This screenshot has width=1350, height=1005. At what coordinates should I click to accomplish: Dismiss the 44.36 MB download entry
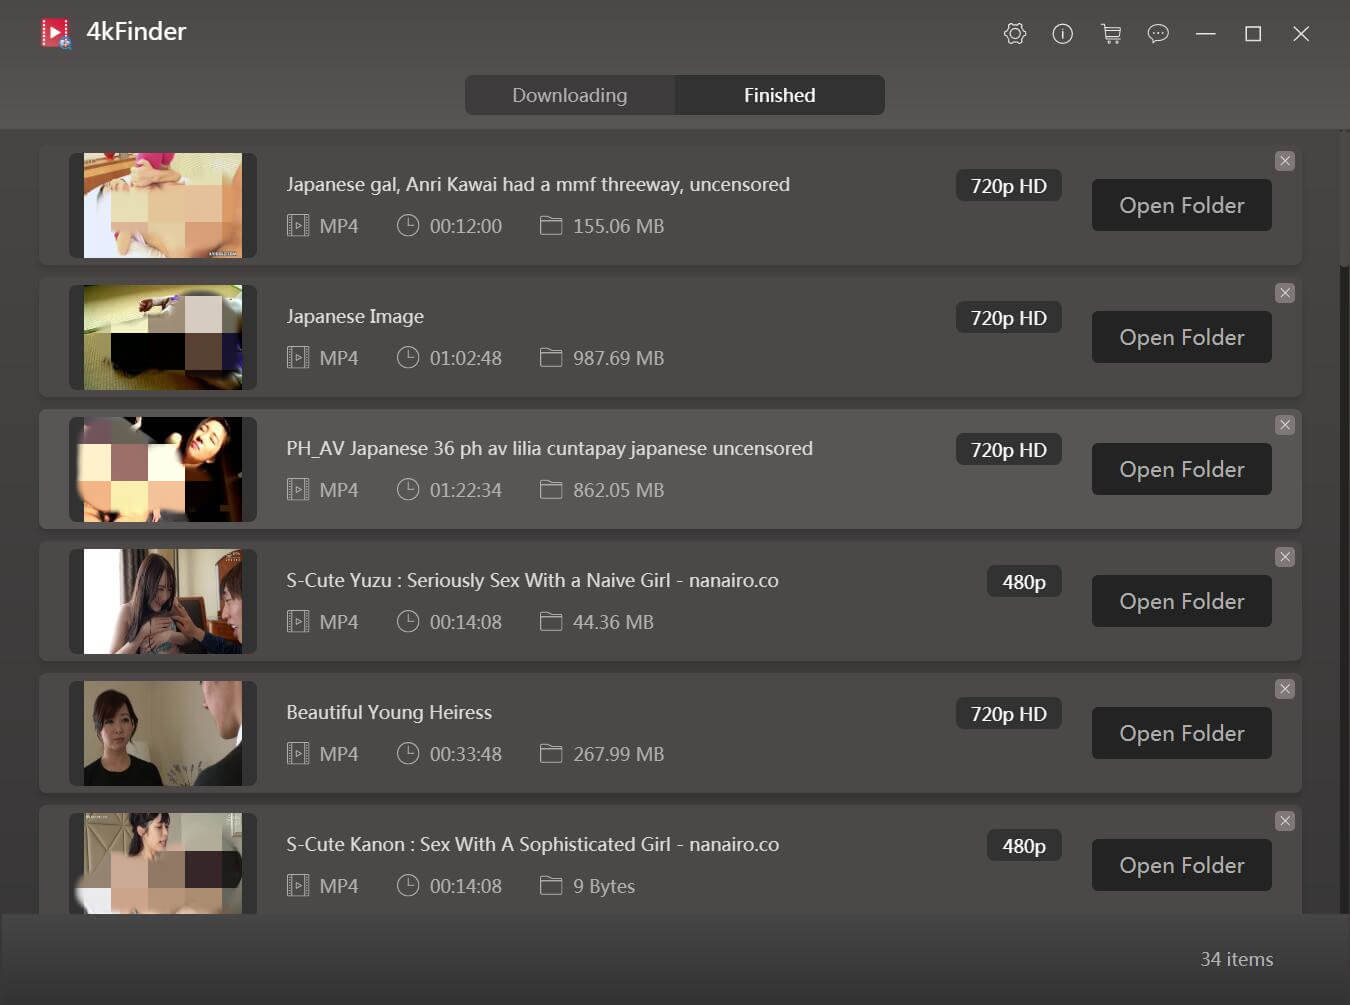click(1285, 557)
